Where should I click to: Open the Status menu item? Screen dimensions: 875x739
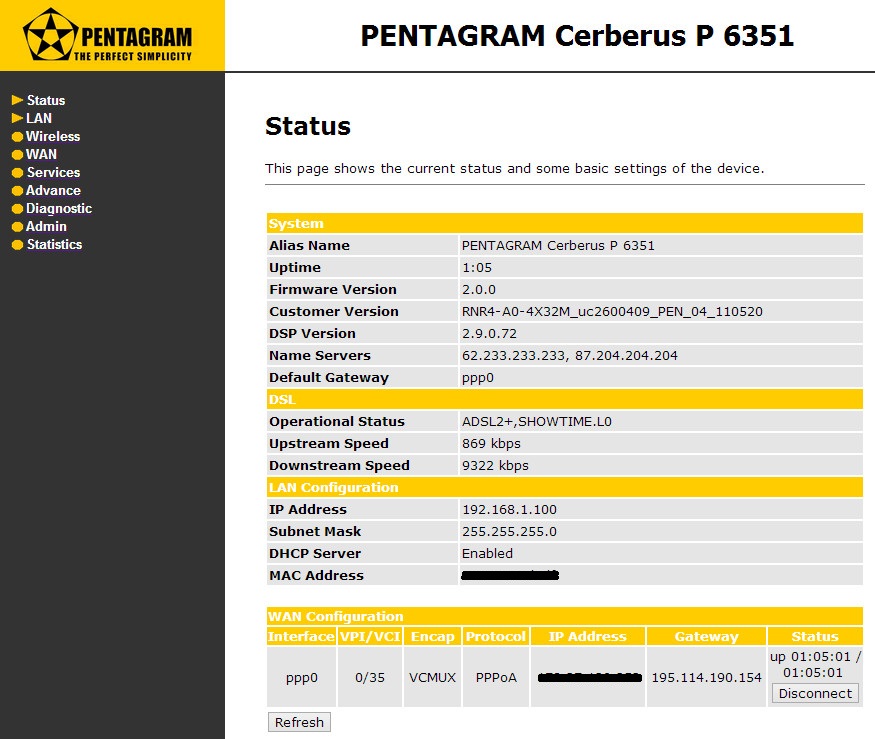coord(46,100)
